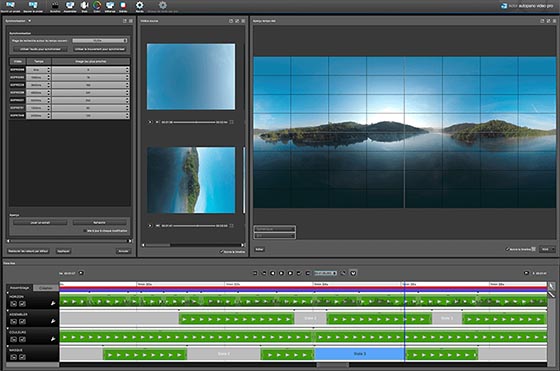560x371 pixels.
Task: Close the Vidéos source panel
Action: (x=243, y=21)
